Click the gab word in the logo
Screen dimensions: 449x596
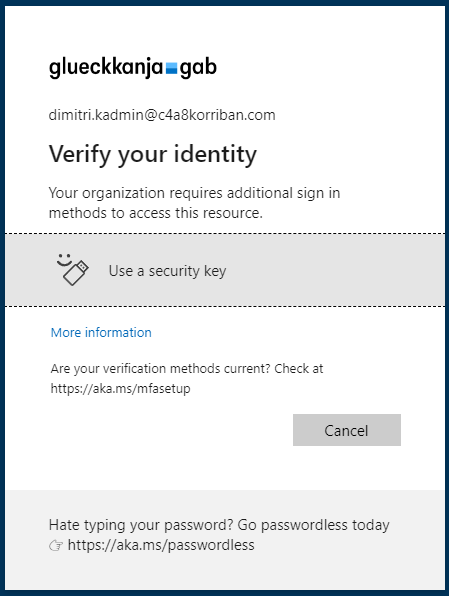[198, 68]
